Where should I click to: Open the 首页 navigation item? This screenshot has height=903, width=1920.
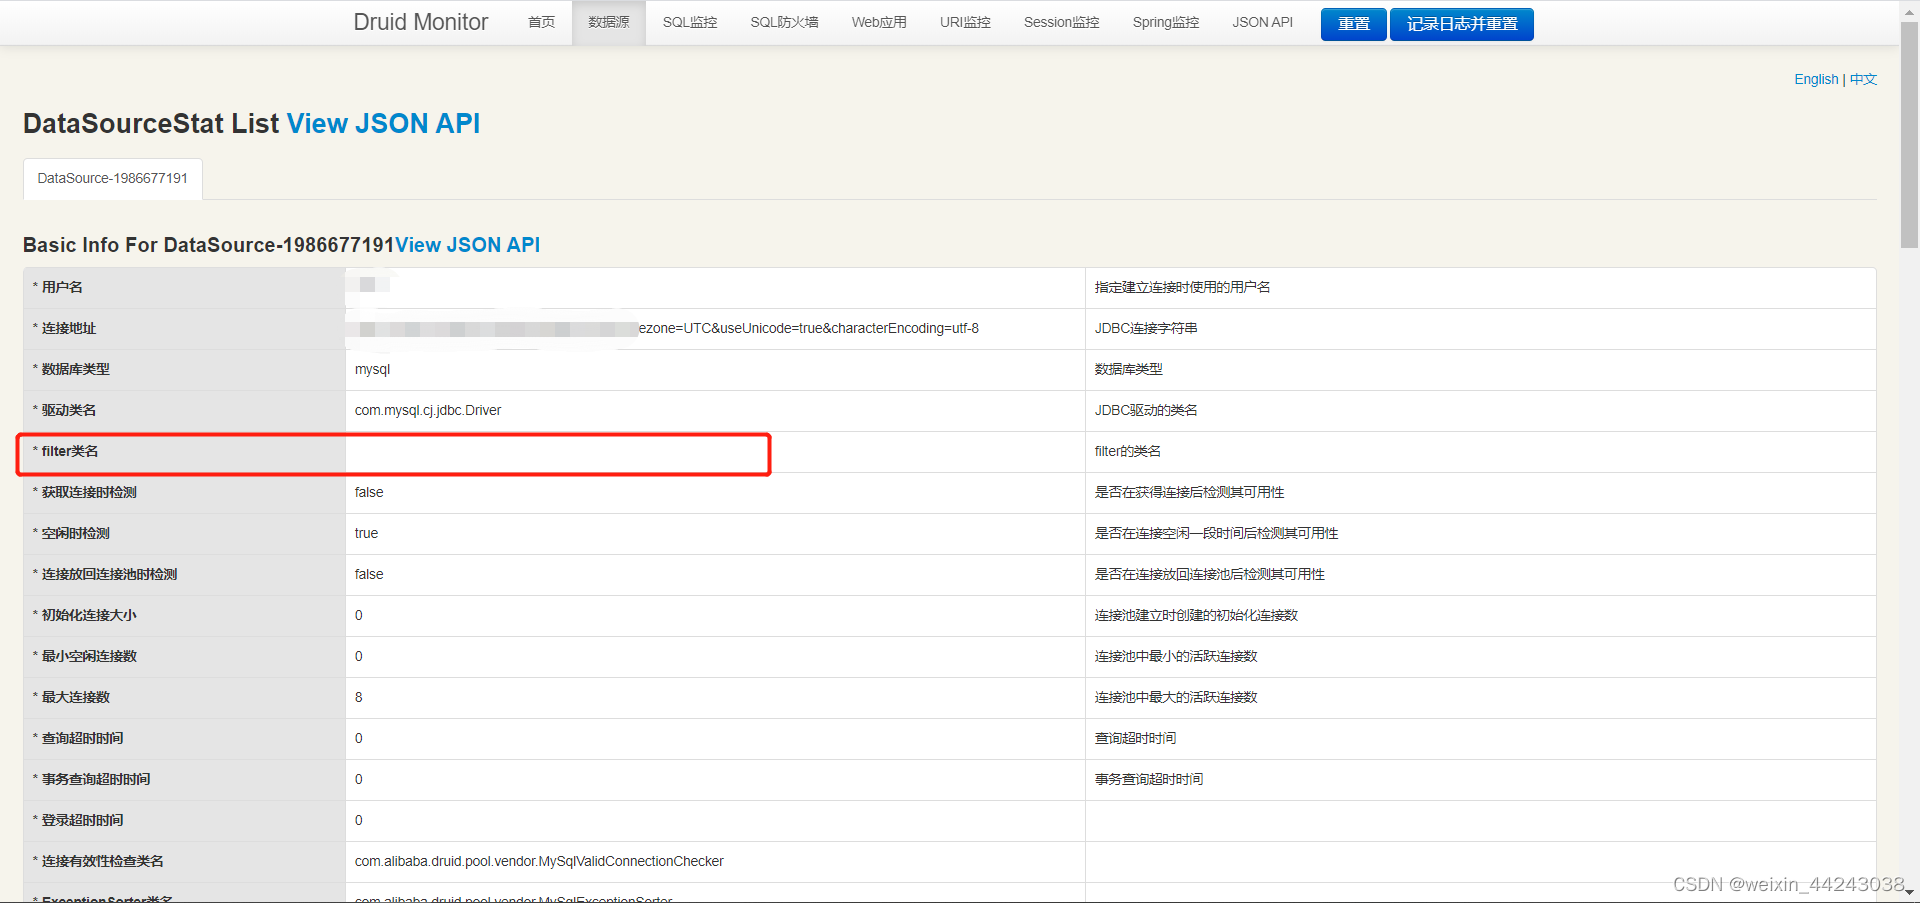click(x=540, y=22)
